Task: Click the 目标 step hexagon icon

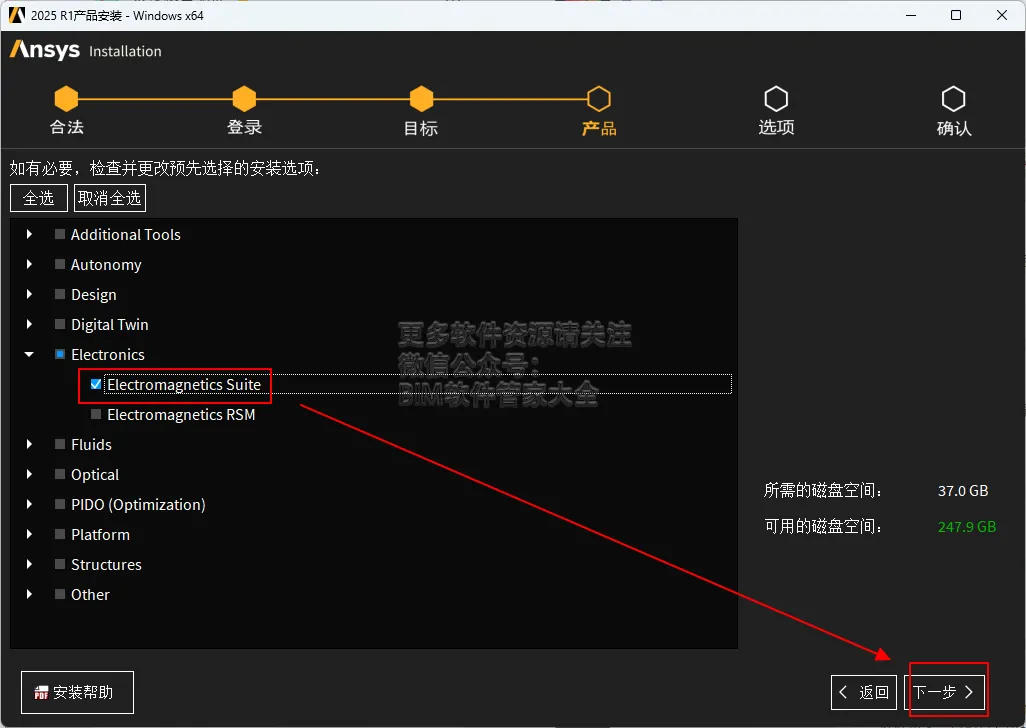Action: pos(421,99)
